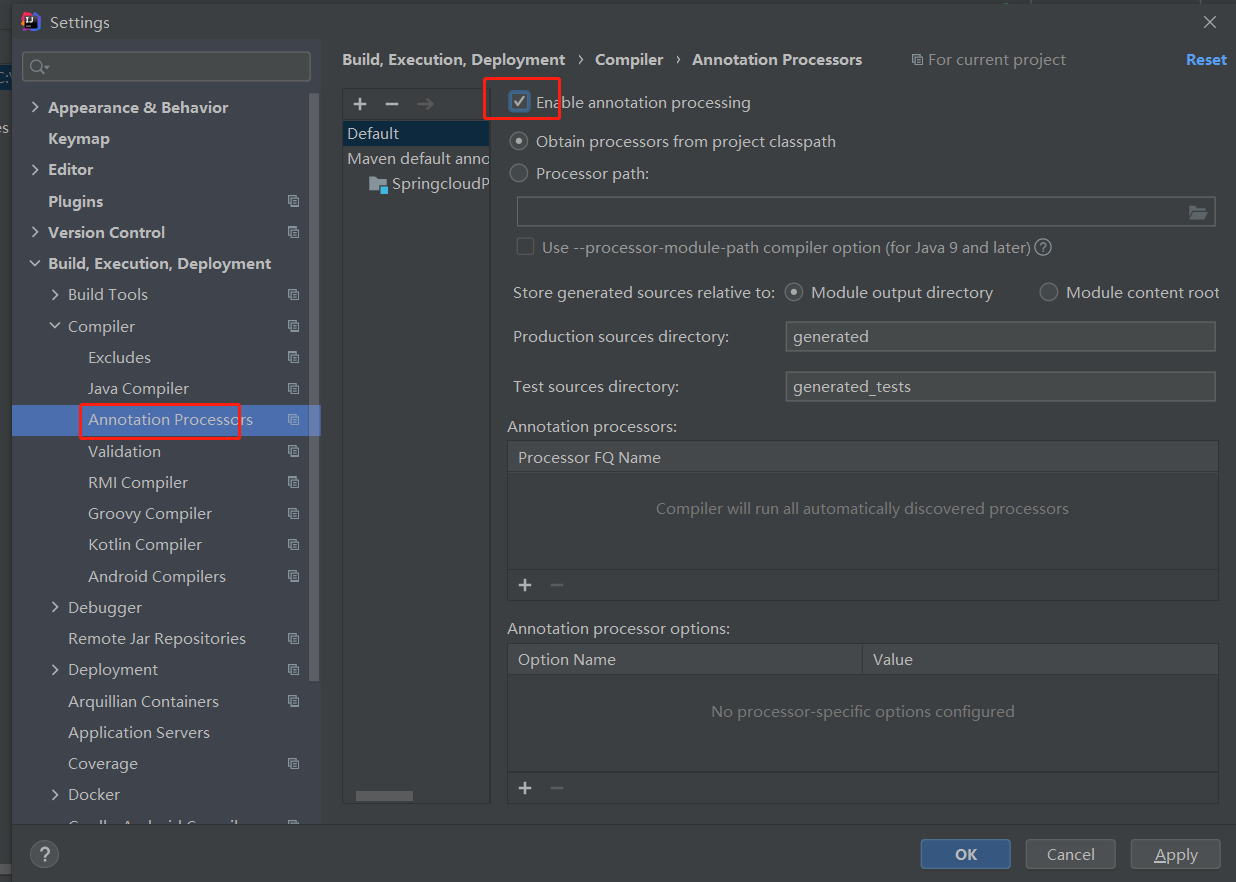Click the Reset link
This screenshot has width=1236, height=882.
tap(1206, 60)
